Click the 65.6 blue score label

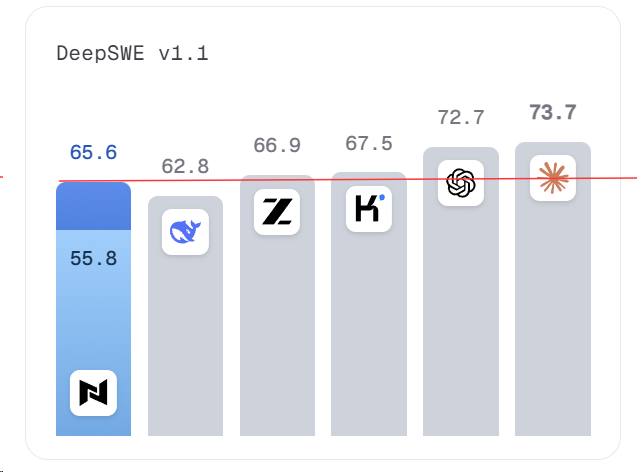point(93,153)
